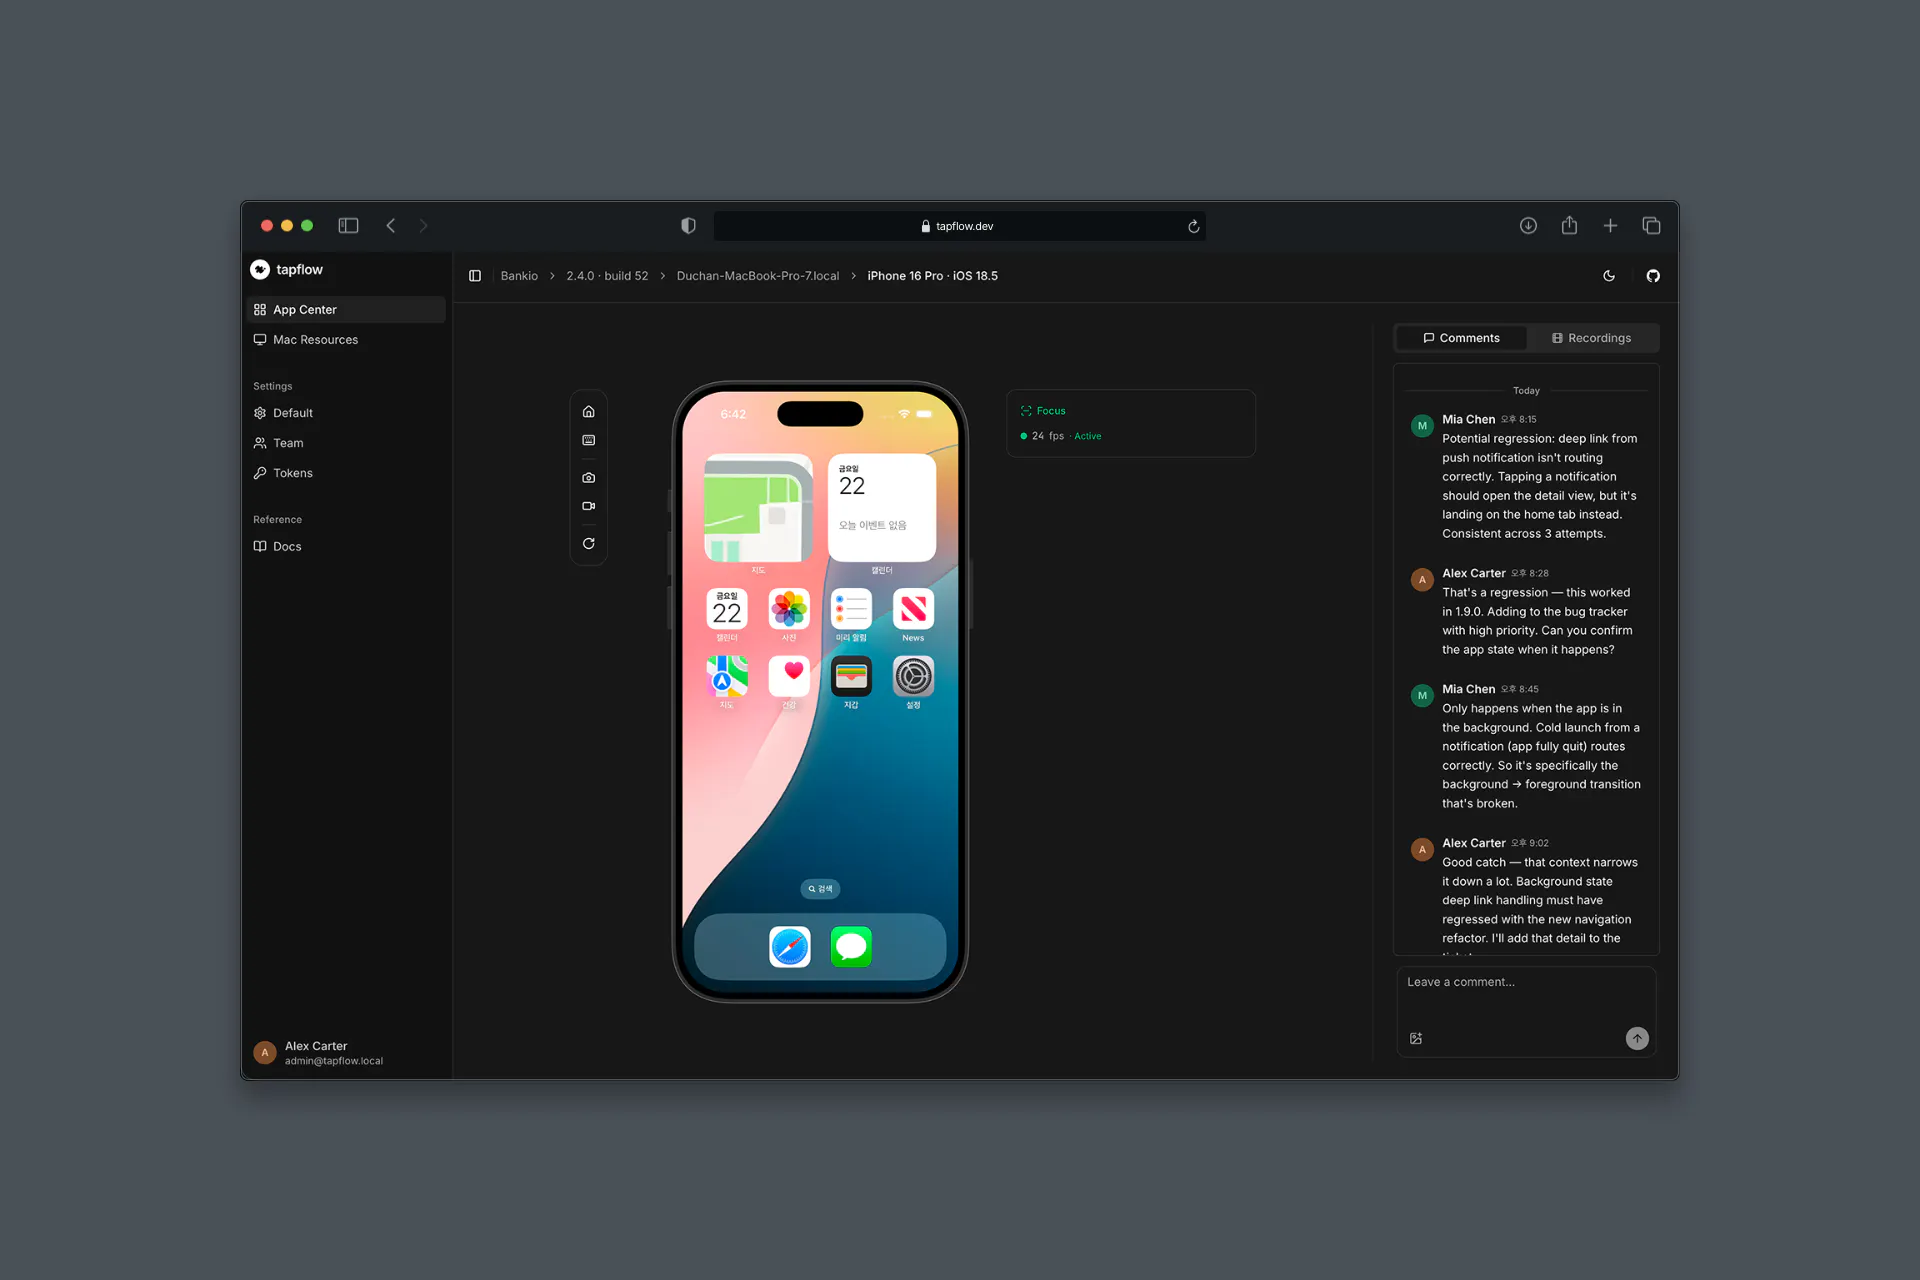
Task: Open News app on simulator
Action: point(913,609)
